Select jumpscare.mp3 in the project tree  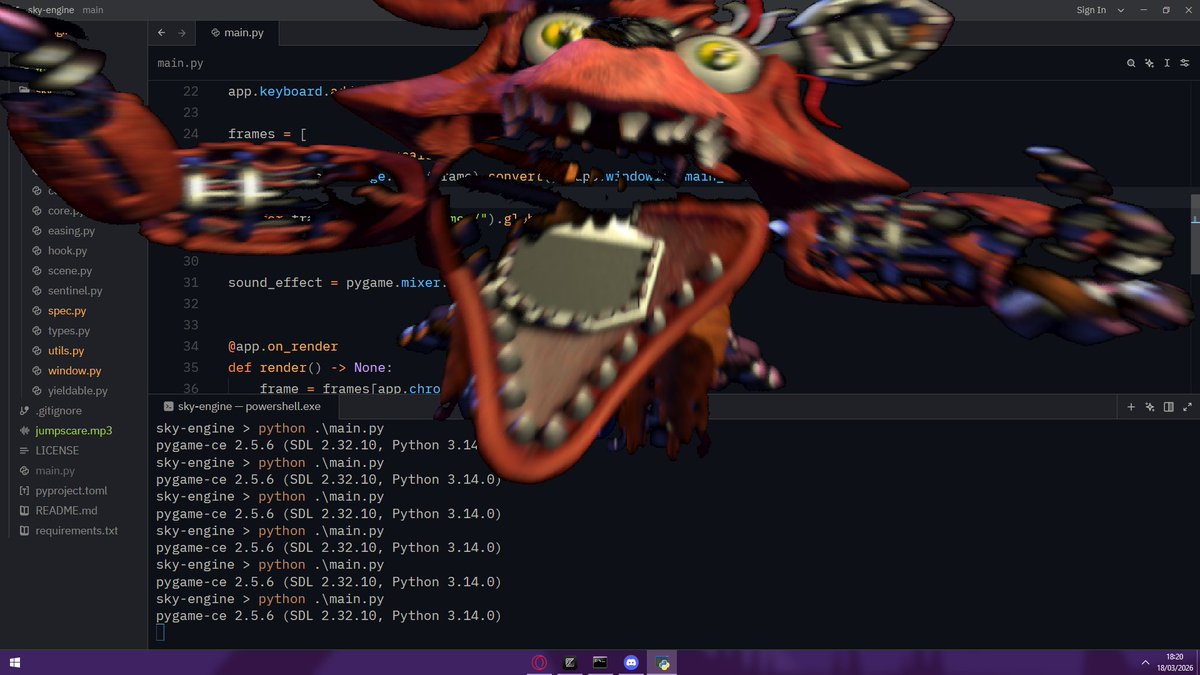73,431
